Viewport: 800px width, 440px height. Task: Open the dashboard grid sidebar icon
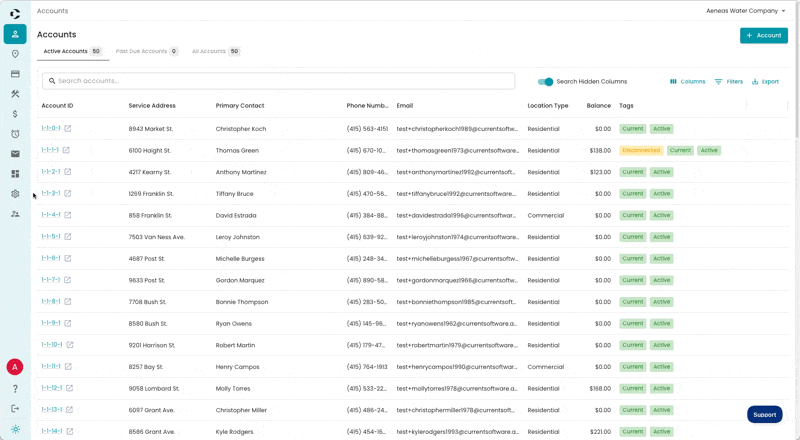(15, 174)
